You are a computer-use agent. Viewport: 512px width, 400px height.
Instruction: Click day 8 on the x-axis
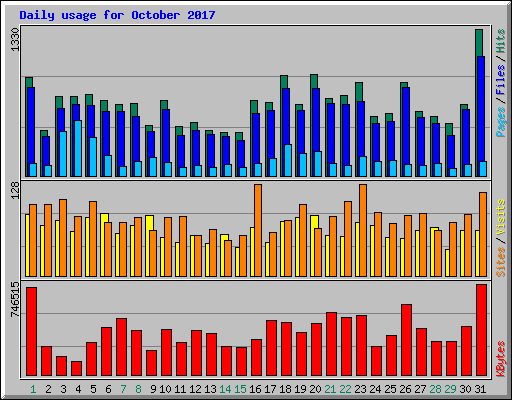point(138,389)
